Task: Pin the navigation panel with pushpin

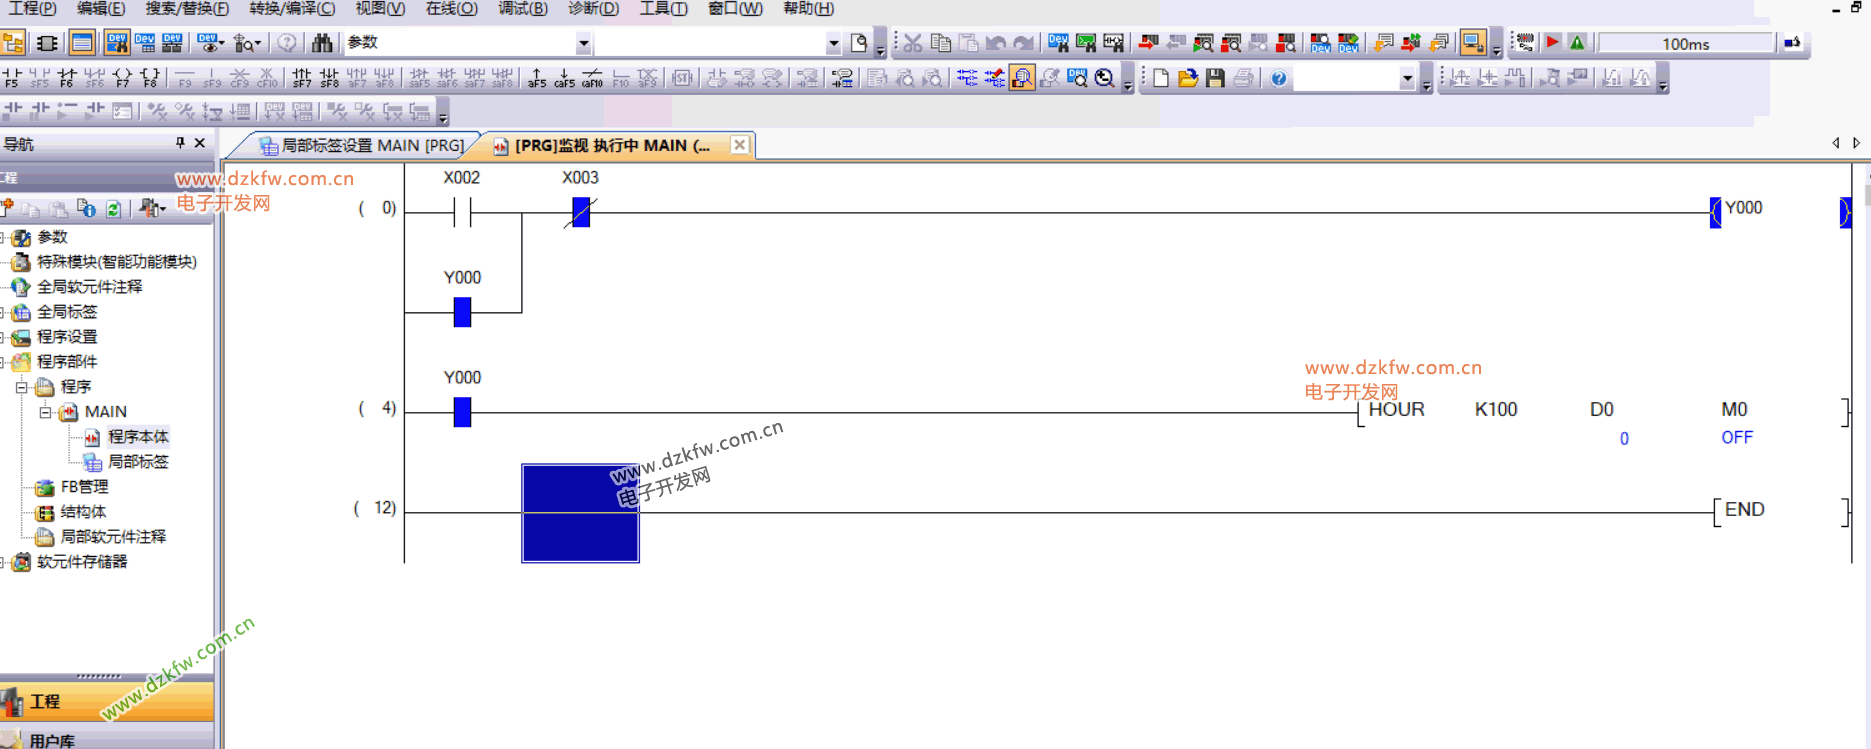Action: pyautogui.click(x=180, y=143)
